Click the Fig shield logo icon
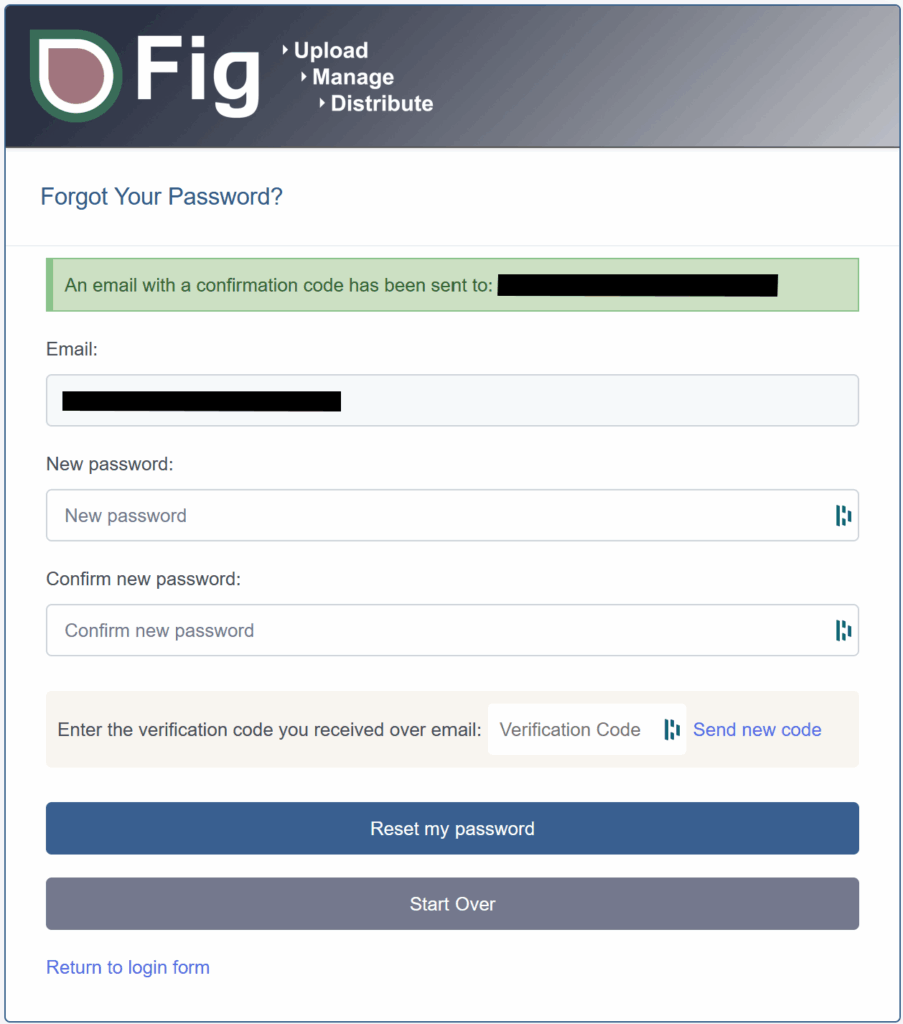The height and width of the screenshot is (1024, 903). coord(76,75)
